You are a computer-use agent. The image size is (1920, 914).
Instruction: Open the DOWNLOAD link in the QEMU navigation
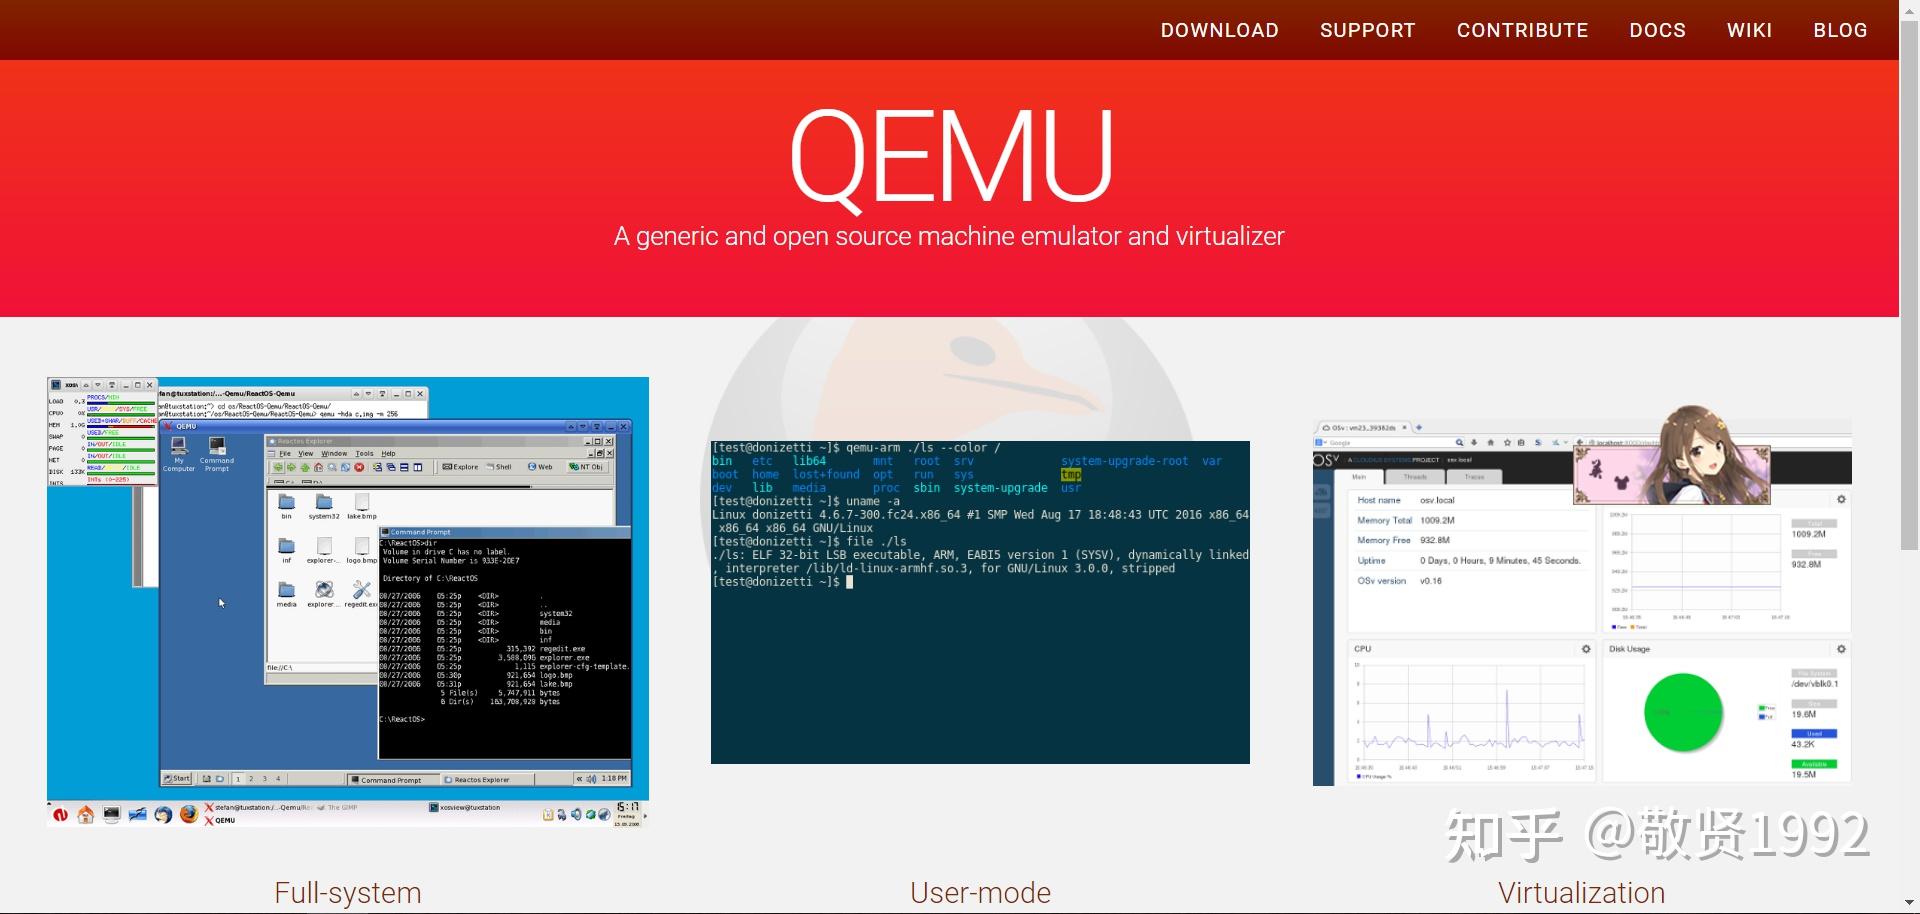pyautogui.click(x=1219, y=30)
